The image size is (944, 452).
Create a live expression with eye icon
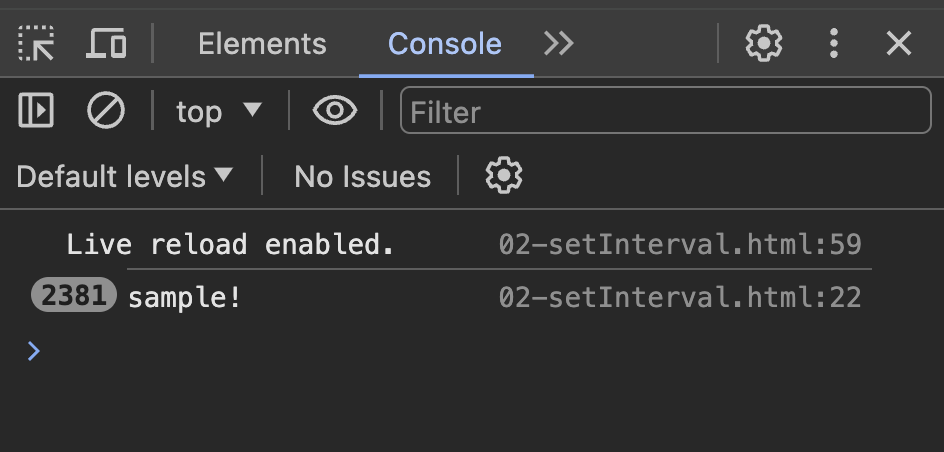[335, 111]
